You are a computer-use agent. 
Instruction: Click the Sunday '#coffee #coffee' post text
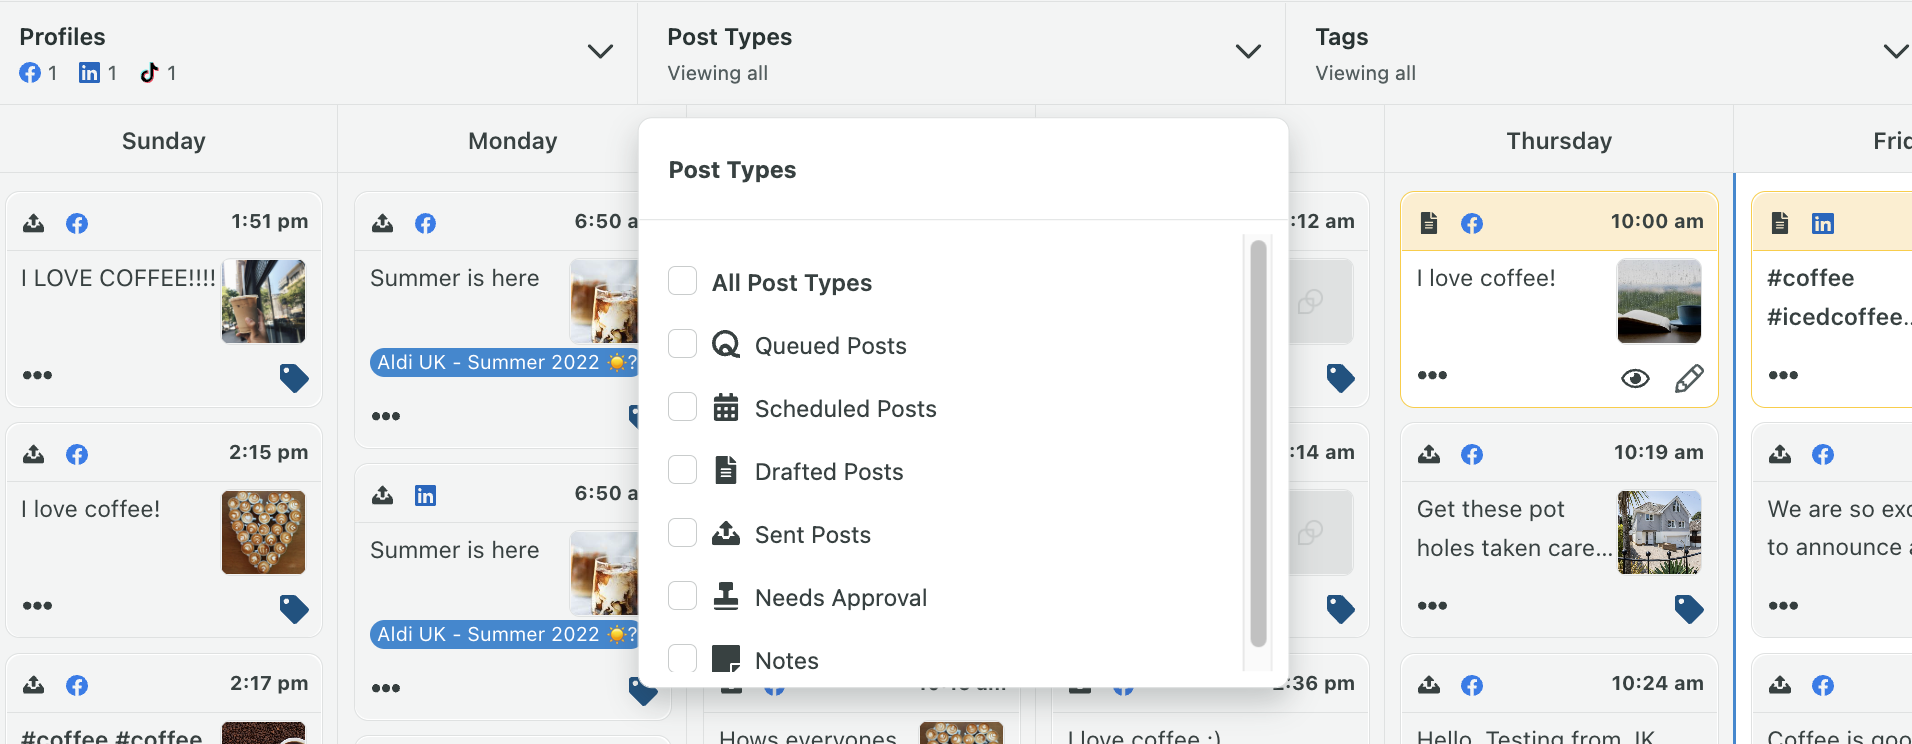pyautogui.click(x=112, y=737)
